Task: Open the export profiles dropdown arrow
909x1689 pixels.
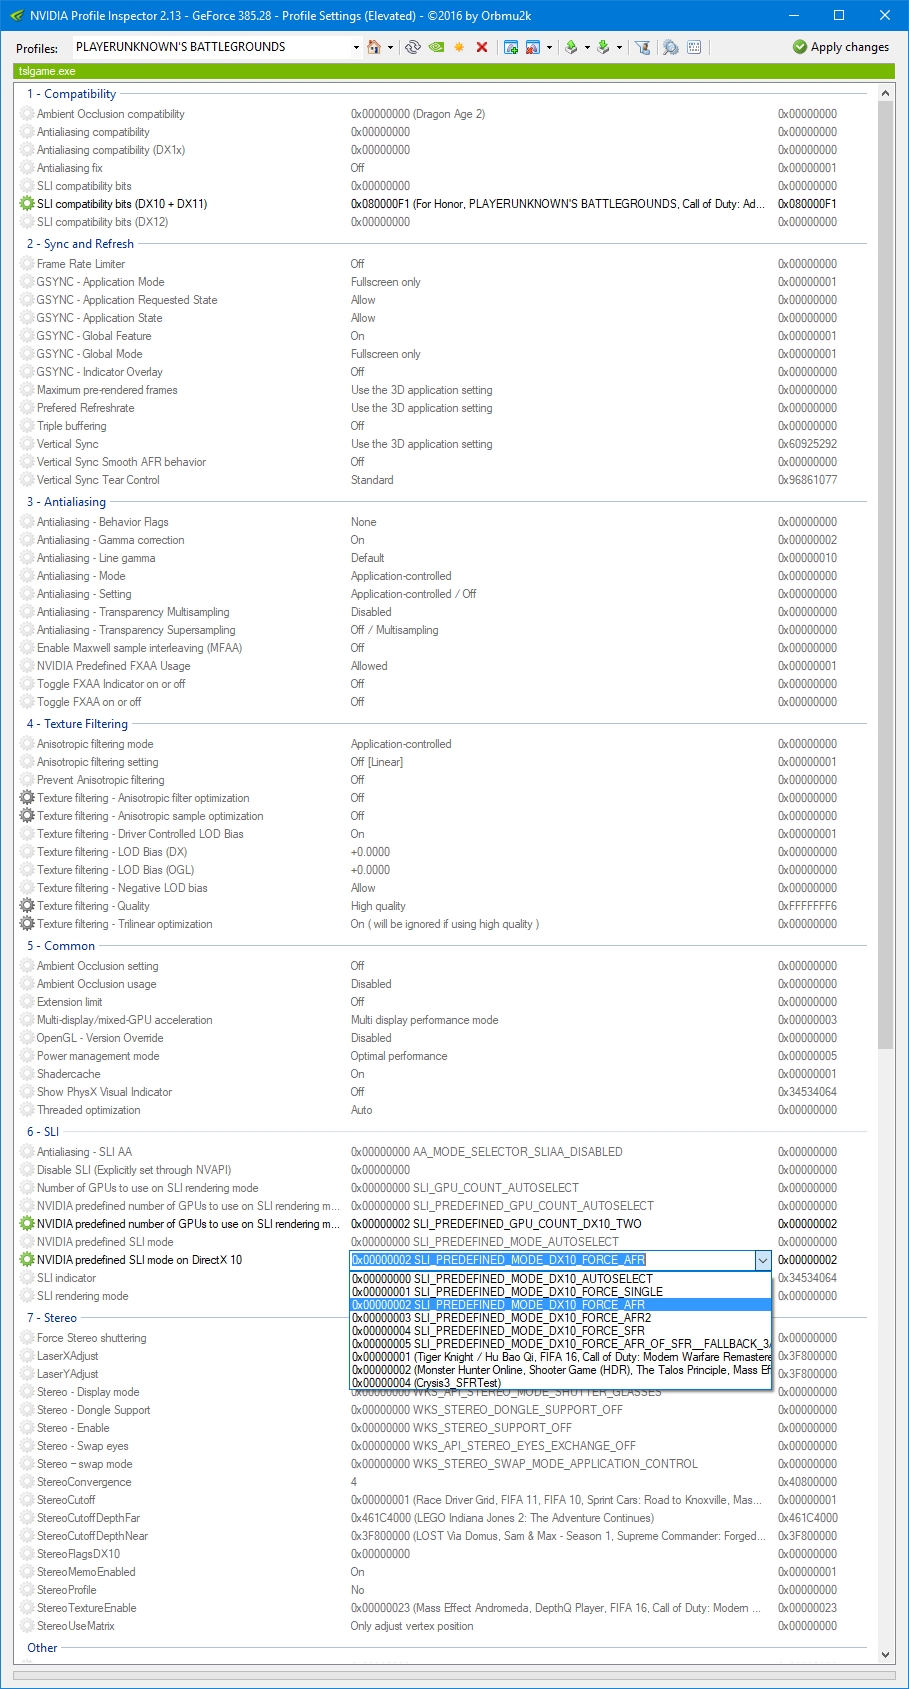Action: (x=587, y=47)
